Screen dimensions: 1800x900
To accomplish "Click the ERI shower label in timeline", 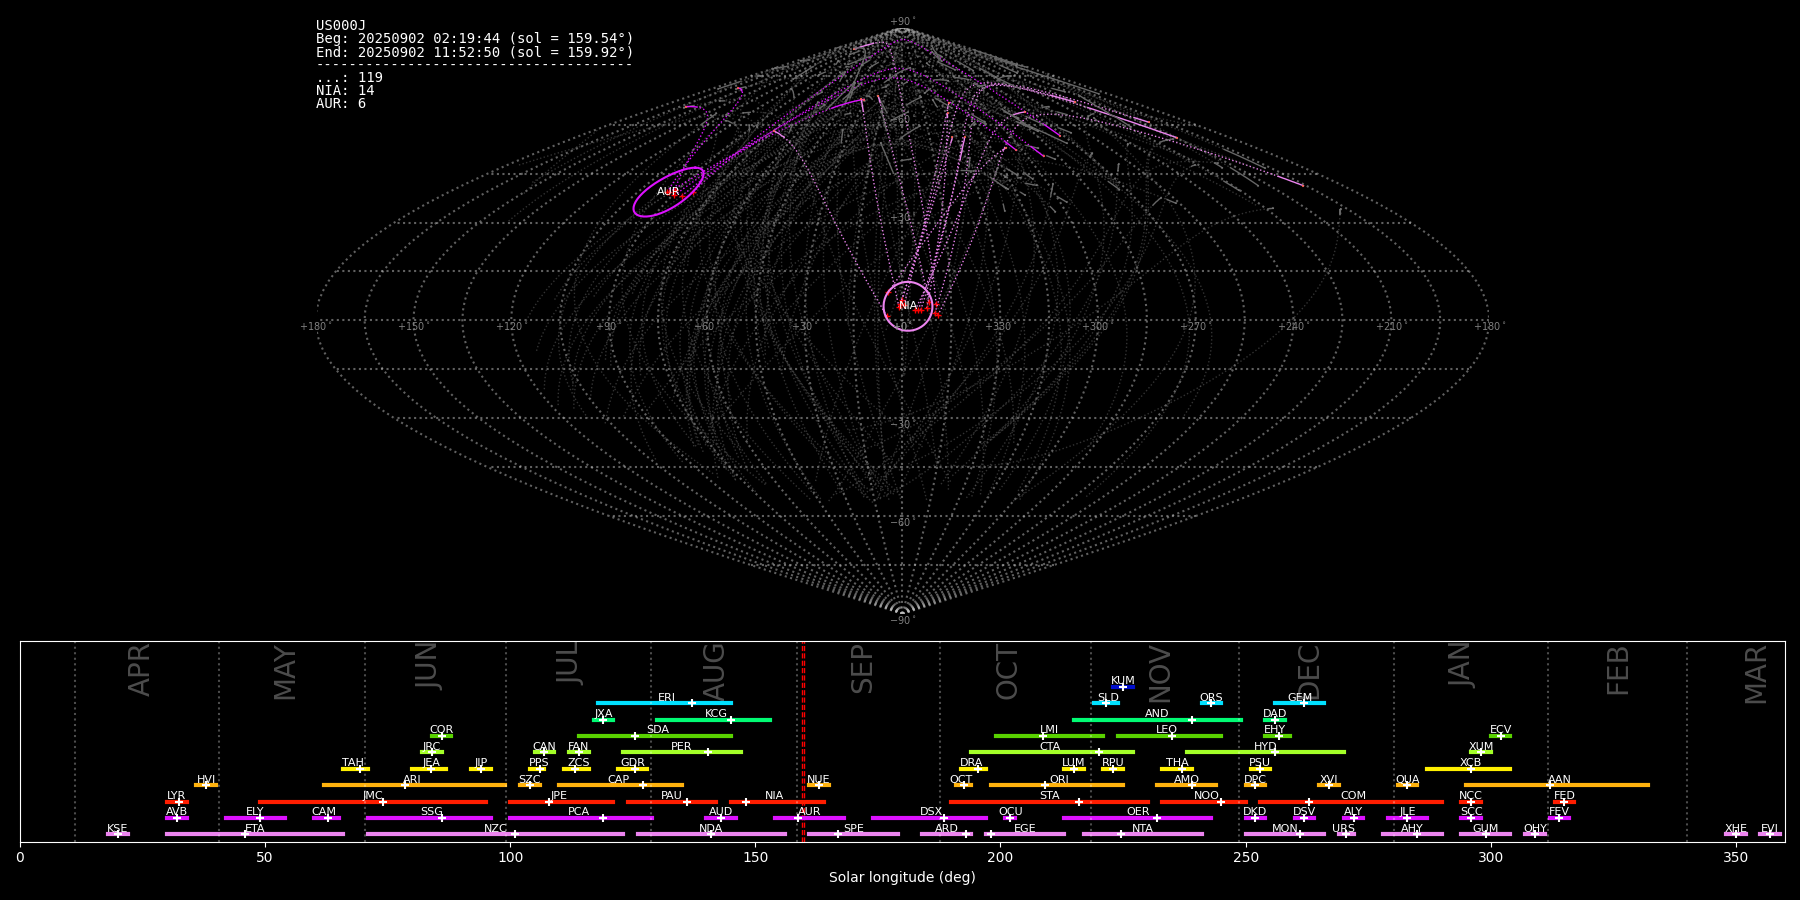I will (x=666, y=697).
